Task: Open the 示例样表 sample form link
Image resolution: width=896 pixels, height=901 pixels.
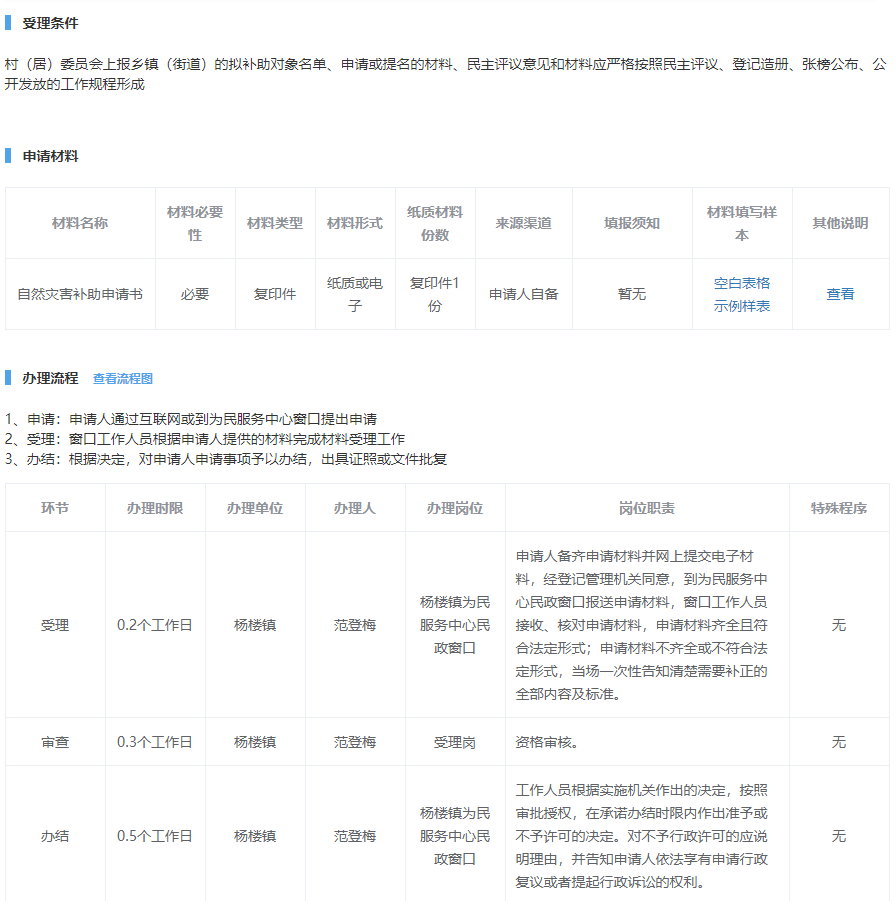Action: (x=741, y=306)
